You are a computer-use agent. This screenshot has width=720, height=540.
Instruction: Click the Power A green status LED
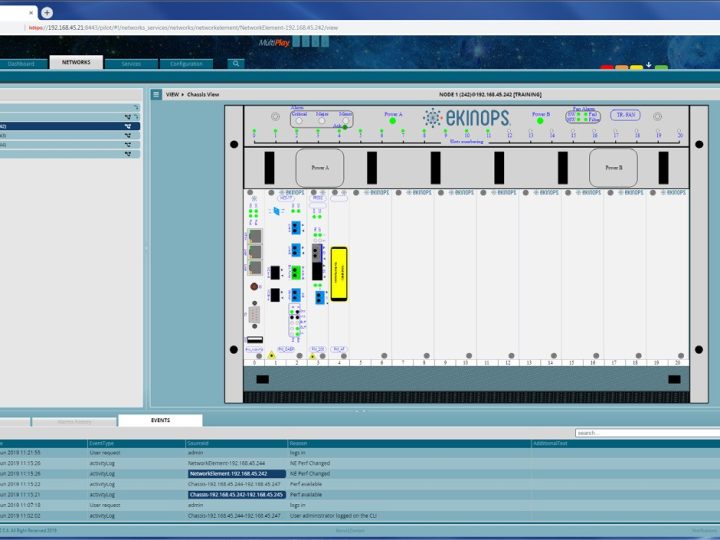tap(393, 121)
